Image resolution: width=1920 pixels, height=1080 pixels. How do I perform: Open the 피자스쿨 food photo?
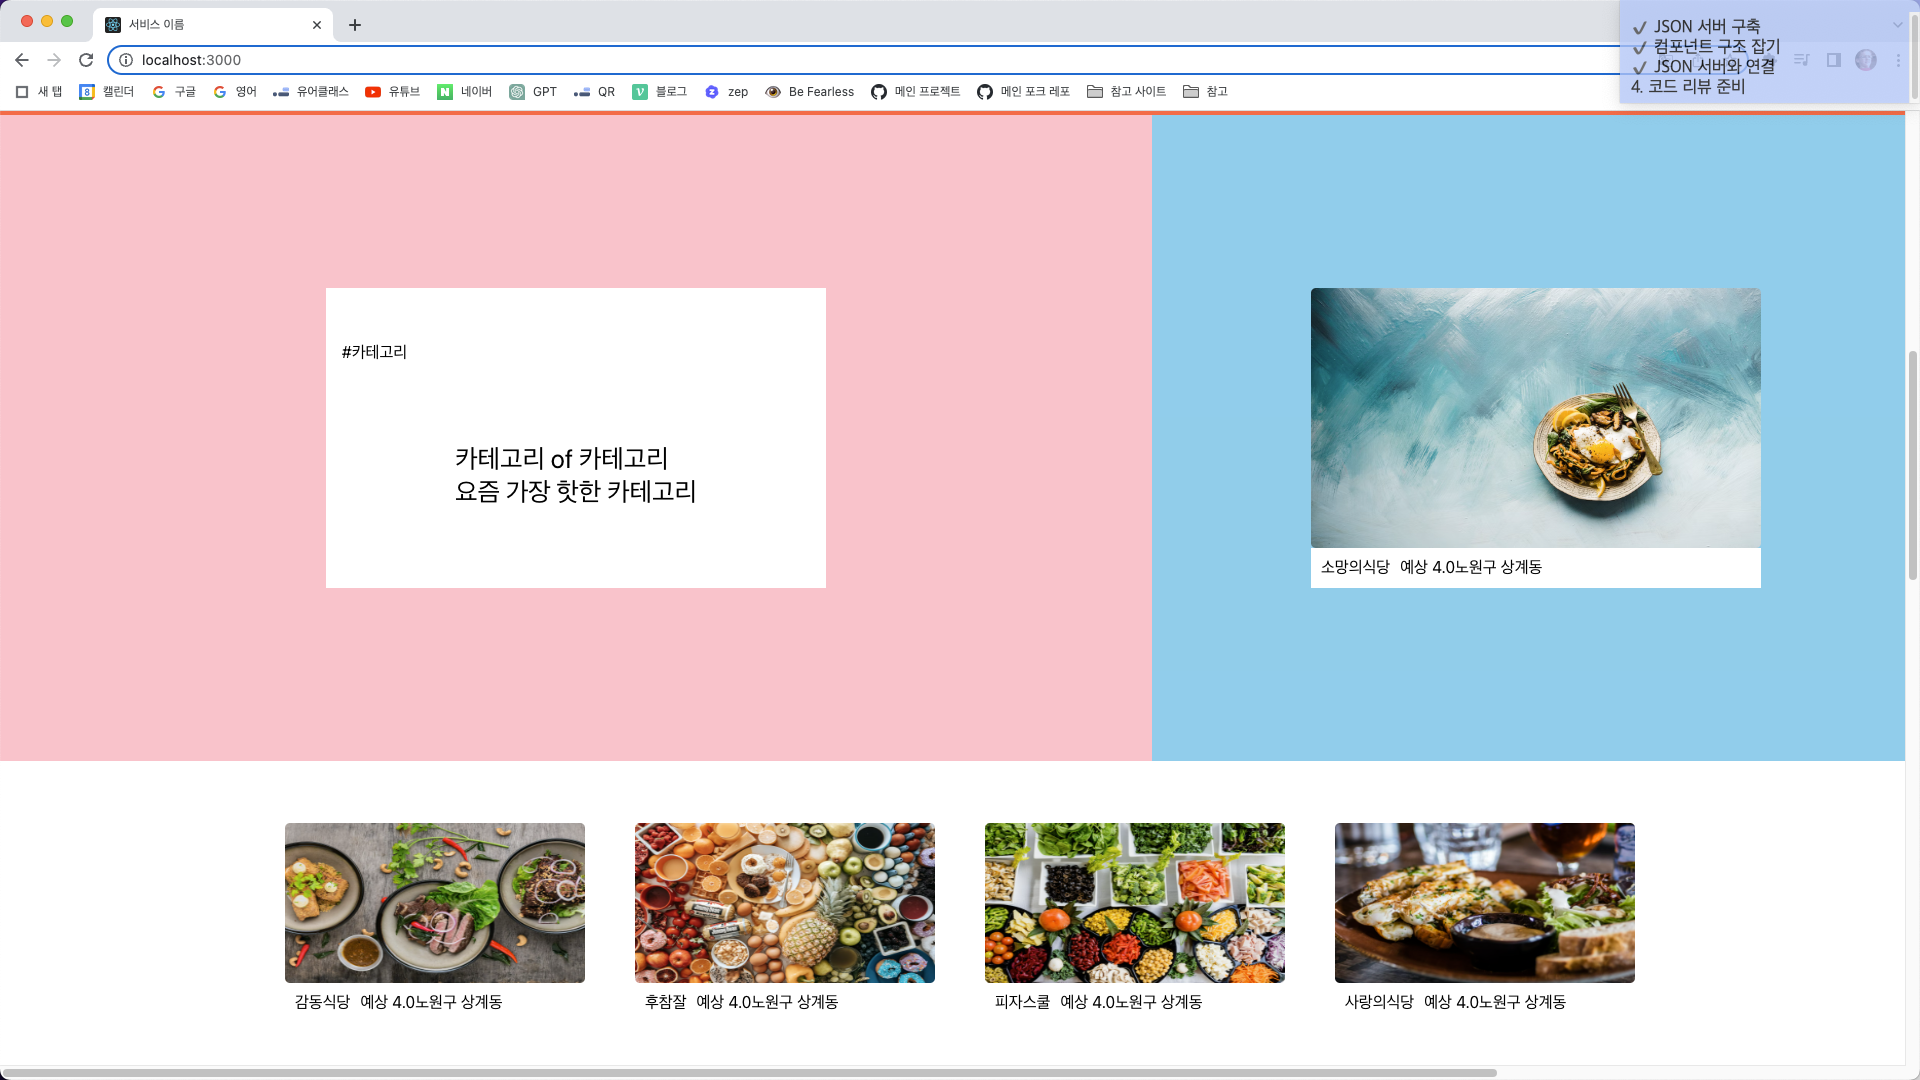click(x=1135, y=903)
